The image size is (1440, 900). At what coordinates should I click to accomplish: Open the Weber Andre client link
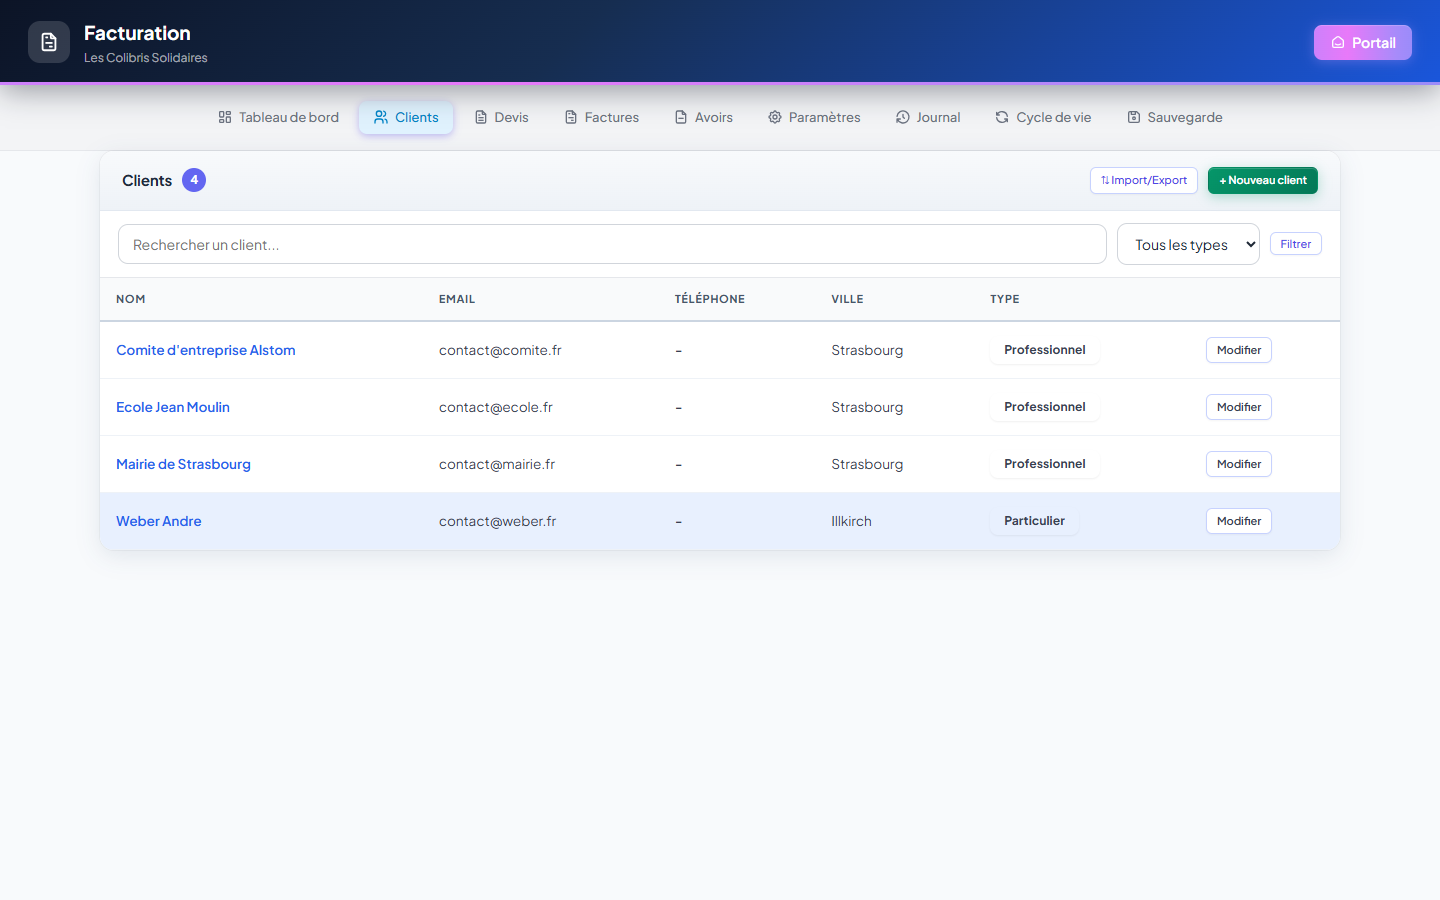click(159, 521)
